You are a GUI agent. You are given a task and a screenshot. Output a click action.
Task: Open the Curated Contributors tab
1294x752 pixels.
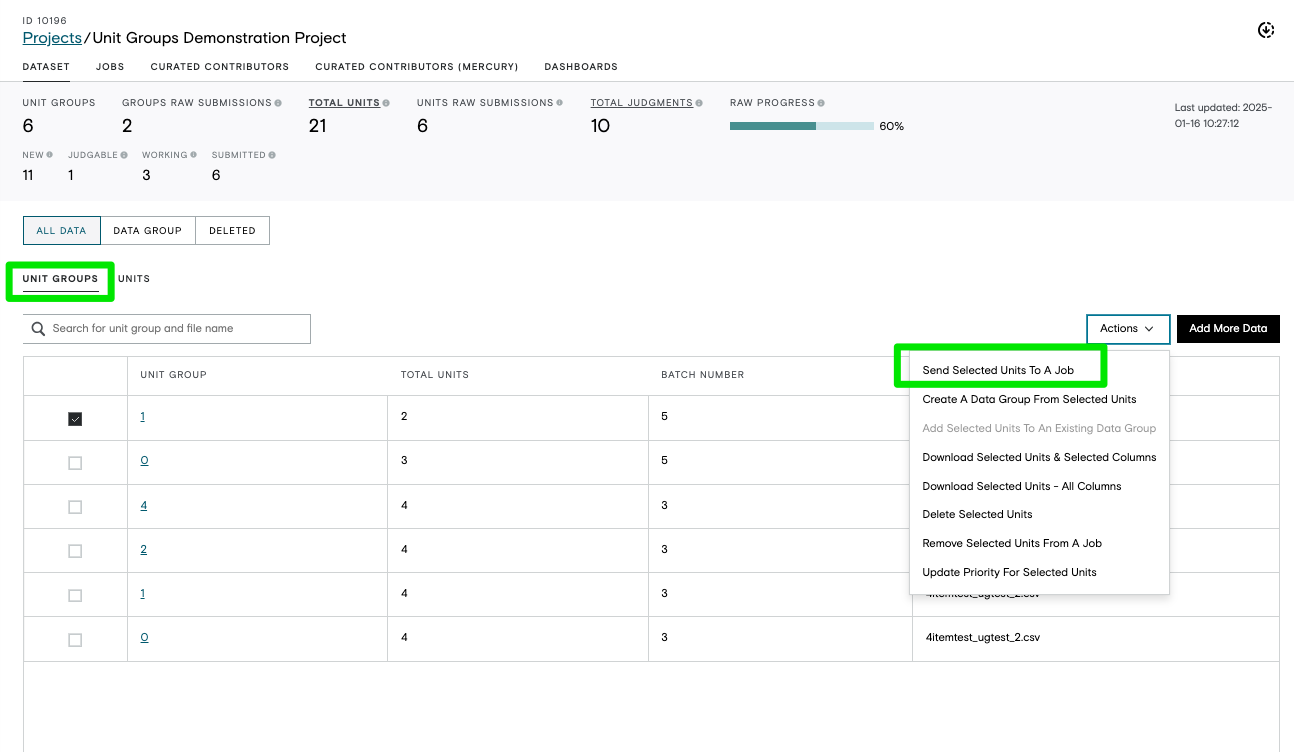click(x=220, y=67)
